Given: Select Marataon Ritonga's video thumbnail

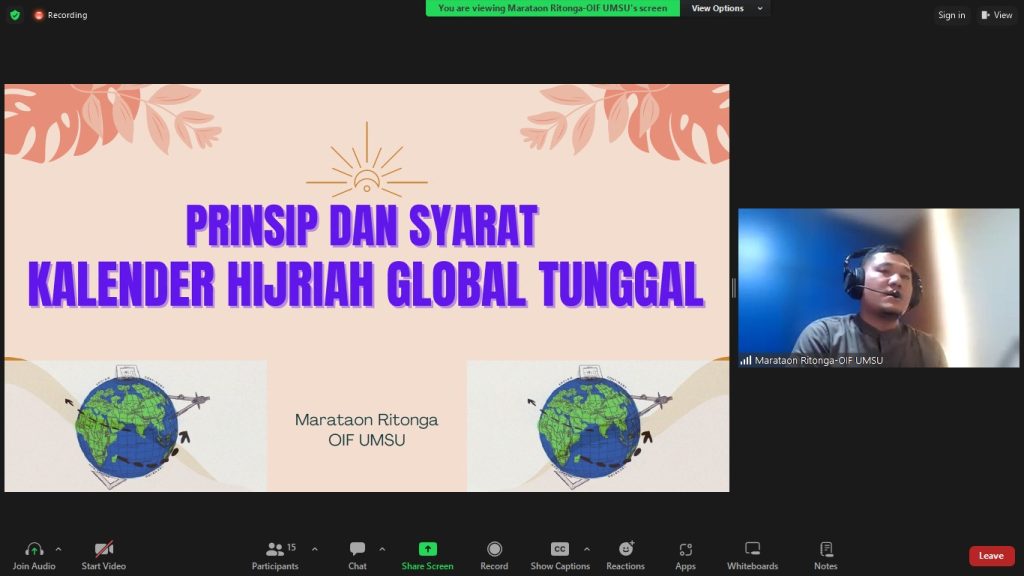Looking at the screenshot, I should 878,288.
